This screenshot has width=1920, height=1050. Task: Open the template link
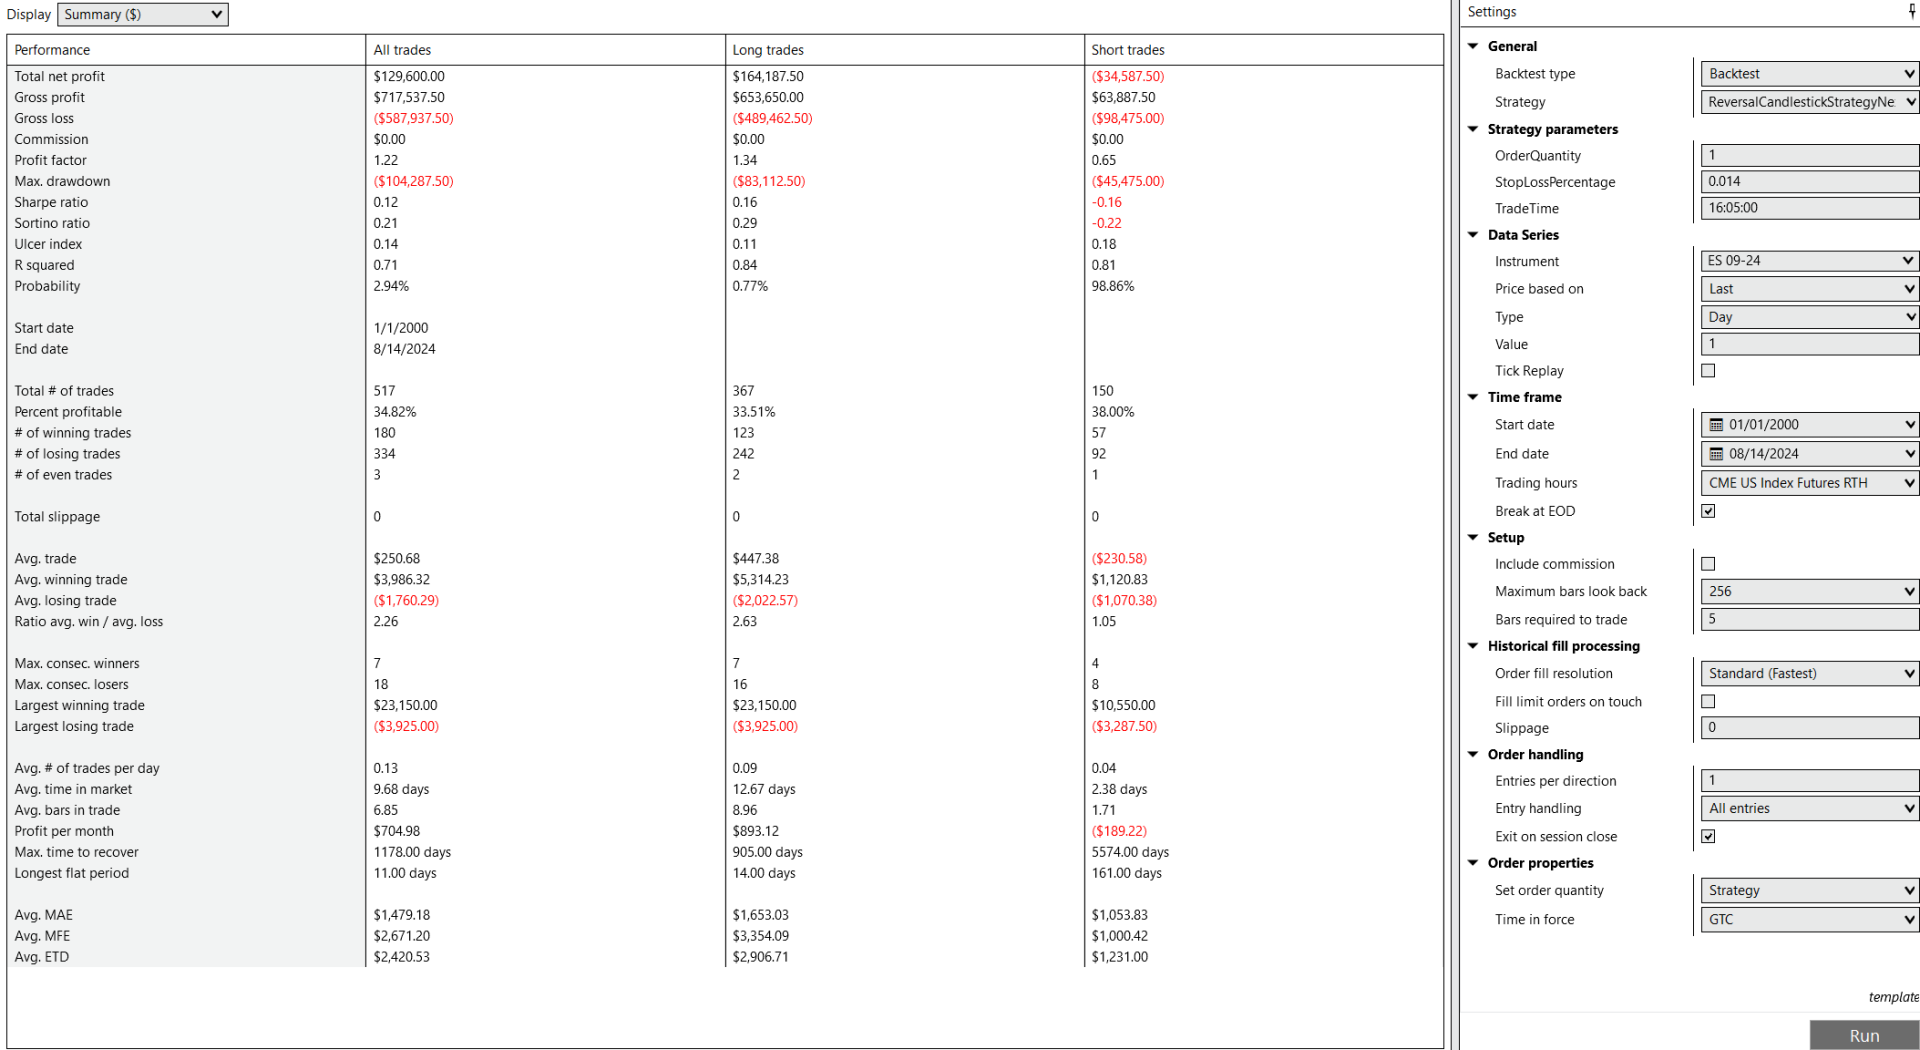click(1893, 997)
